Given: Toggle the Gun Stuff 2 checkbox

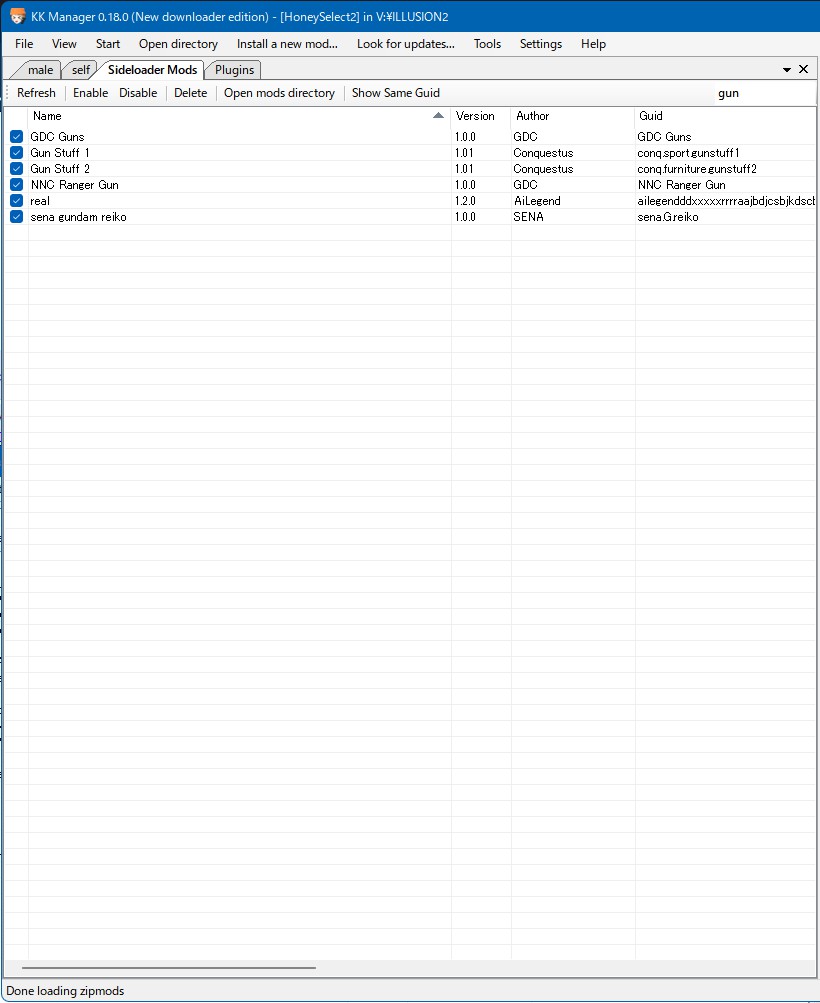Looking at the screenshot, I should pos(17,168).
